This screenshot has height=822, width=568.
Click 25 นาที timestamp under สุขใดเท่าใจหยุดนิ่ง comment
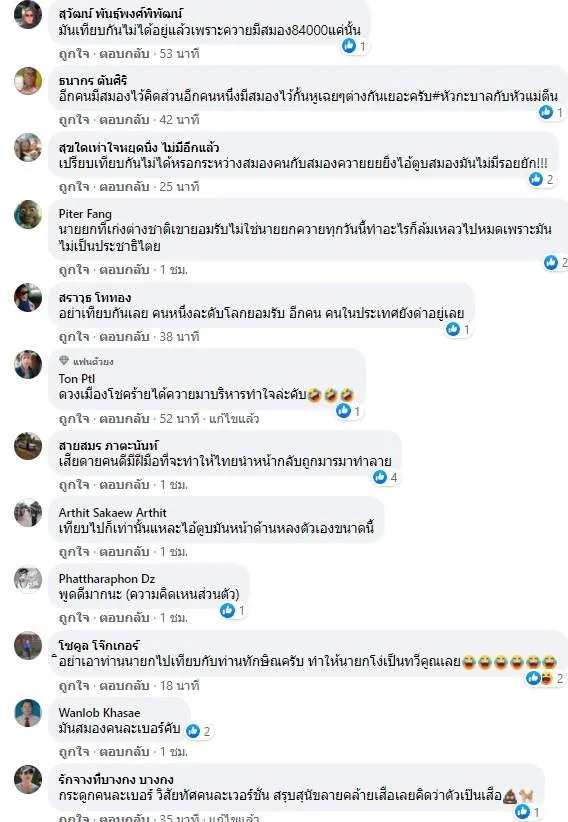[179, 187]
